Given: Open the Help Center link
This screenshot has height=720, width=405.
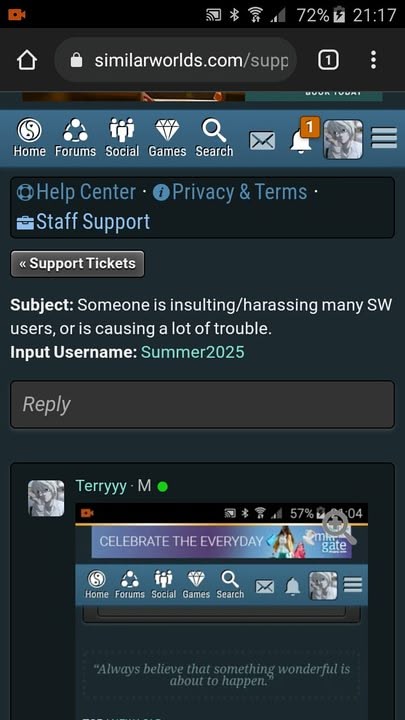Looking at the screenshot, I should [x=76, y=192].
